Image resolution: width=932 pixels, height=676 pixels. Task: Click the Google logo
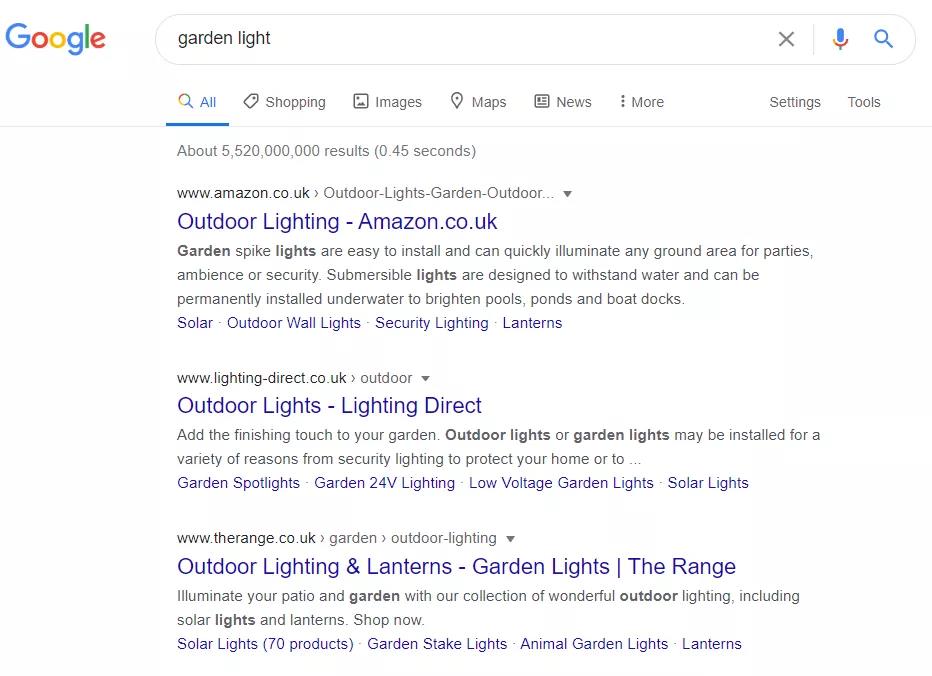coord(55,39)
